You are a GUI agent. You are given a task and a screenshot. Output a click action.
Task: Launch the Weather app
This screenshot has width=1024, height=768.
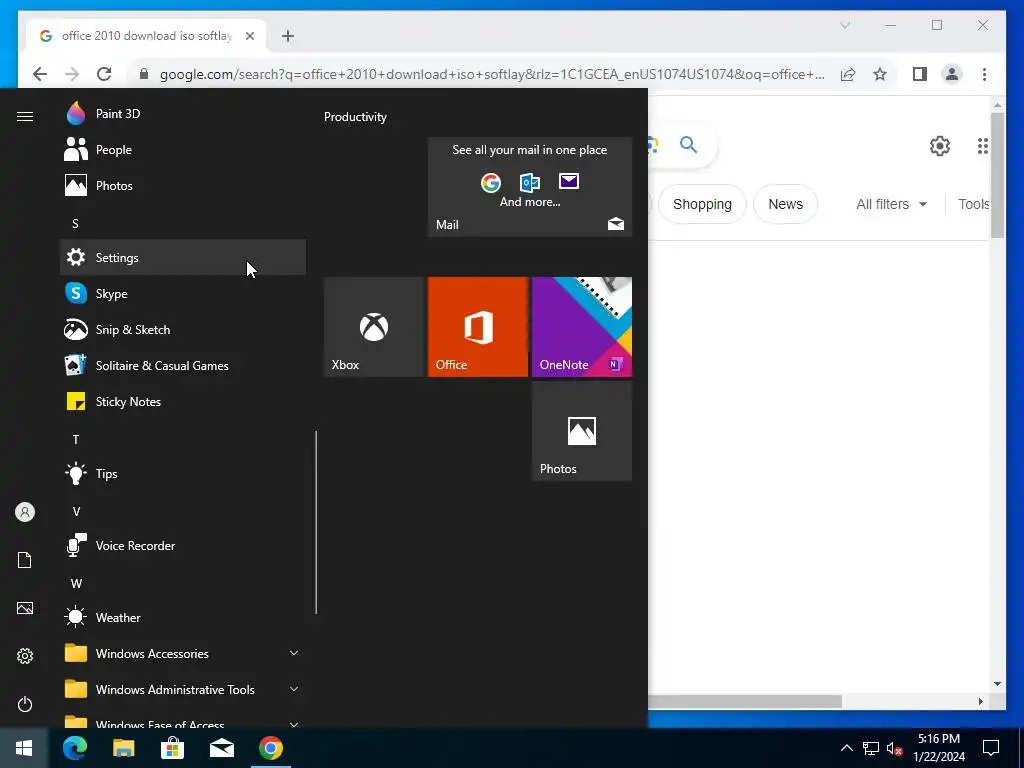(x=183, y=617)
